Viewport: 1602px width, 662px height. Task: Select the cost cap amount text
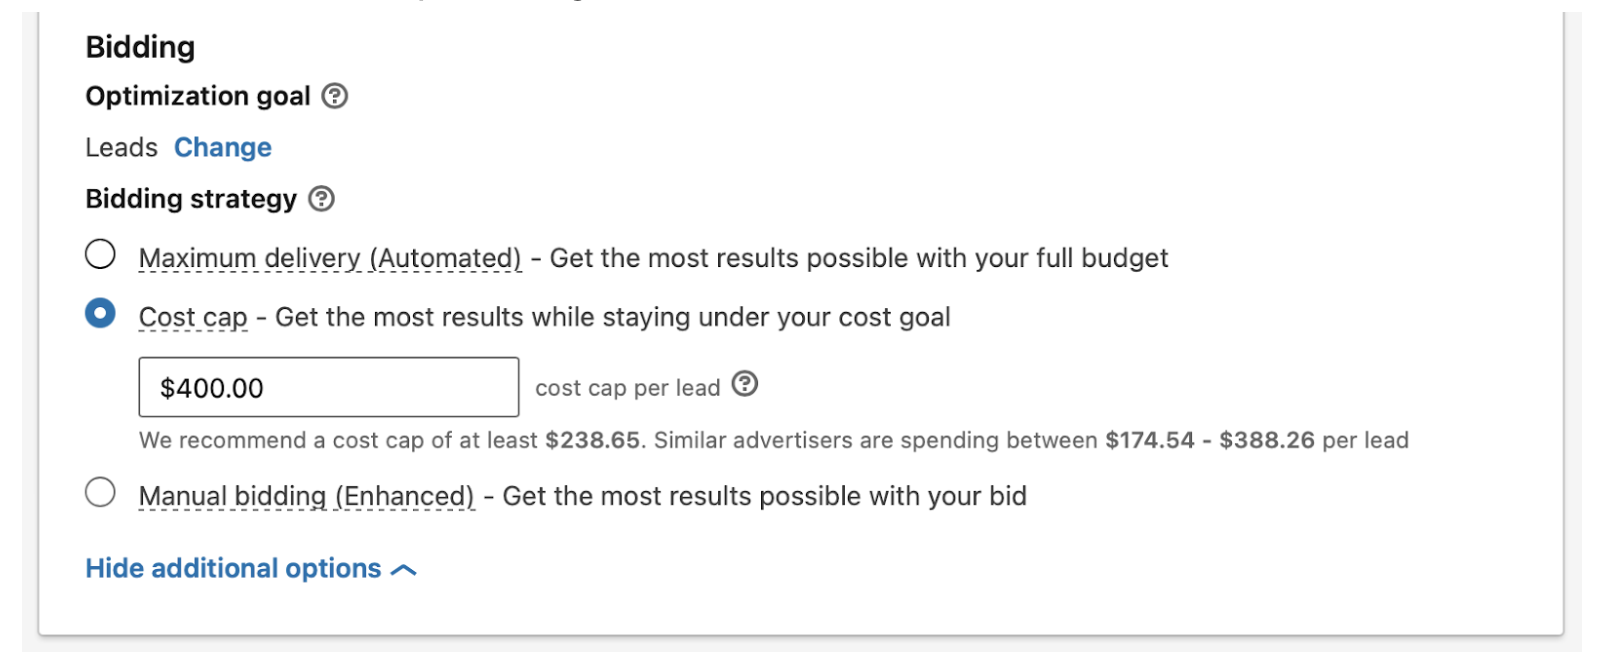(x=210, y=388)
